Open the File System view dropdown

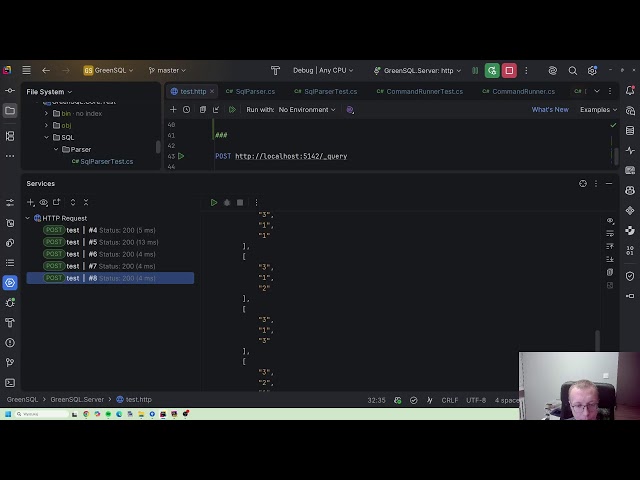click(x=49, y=92)
